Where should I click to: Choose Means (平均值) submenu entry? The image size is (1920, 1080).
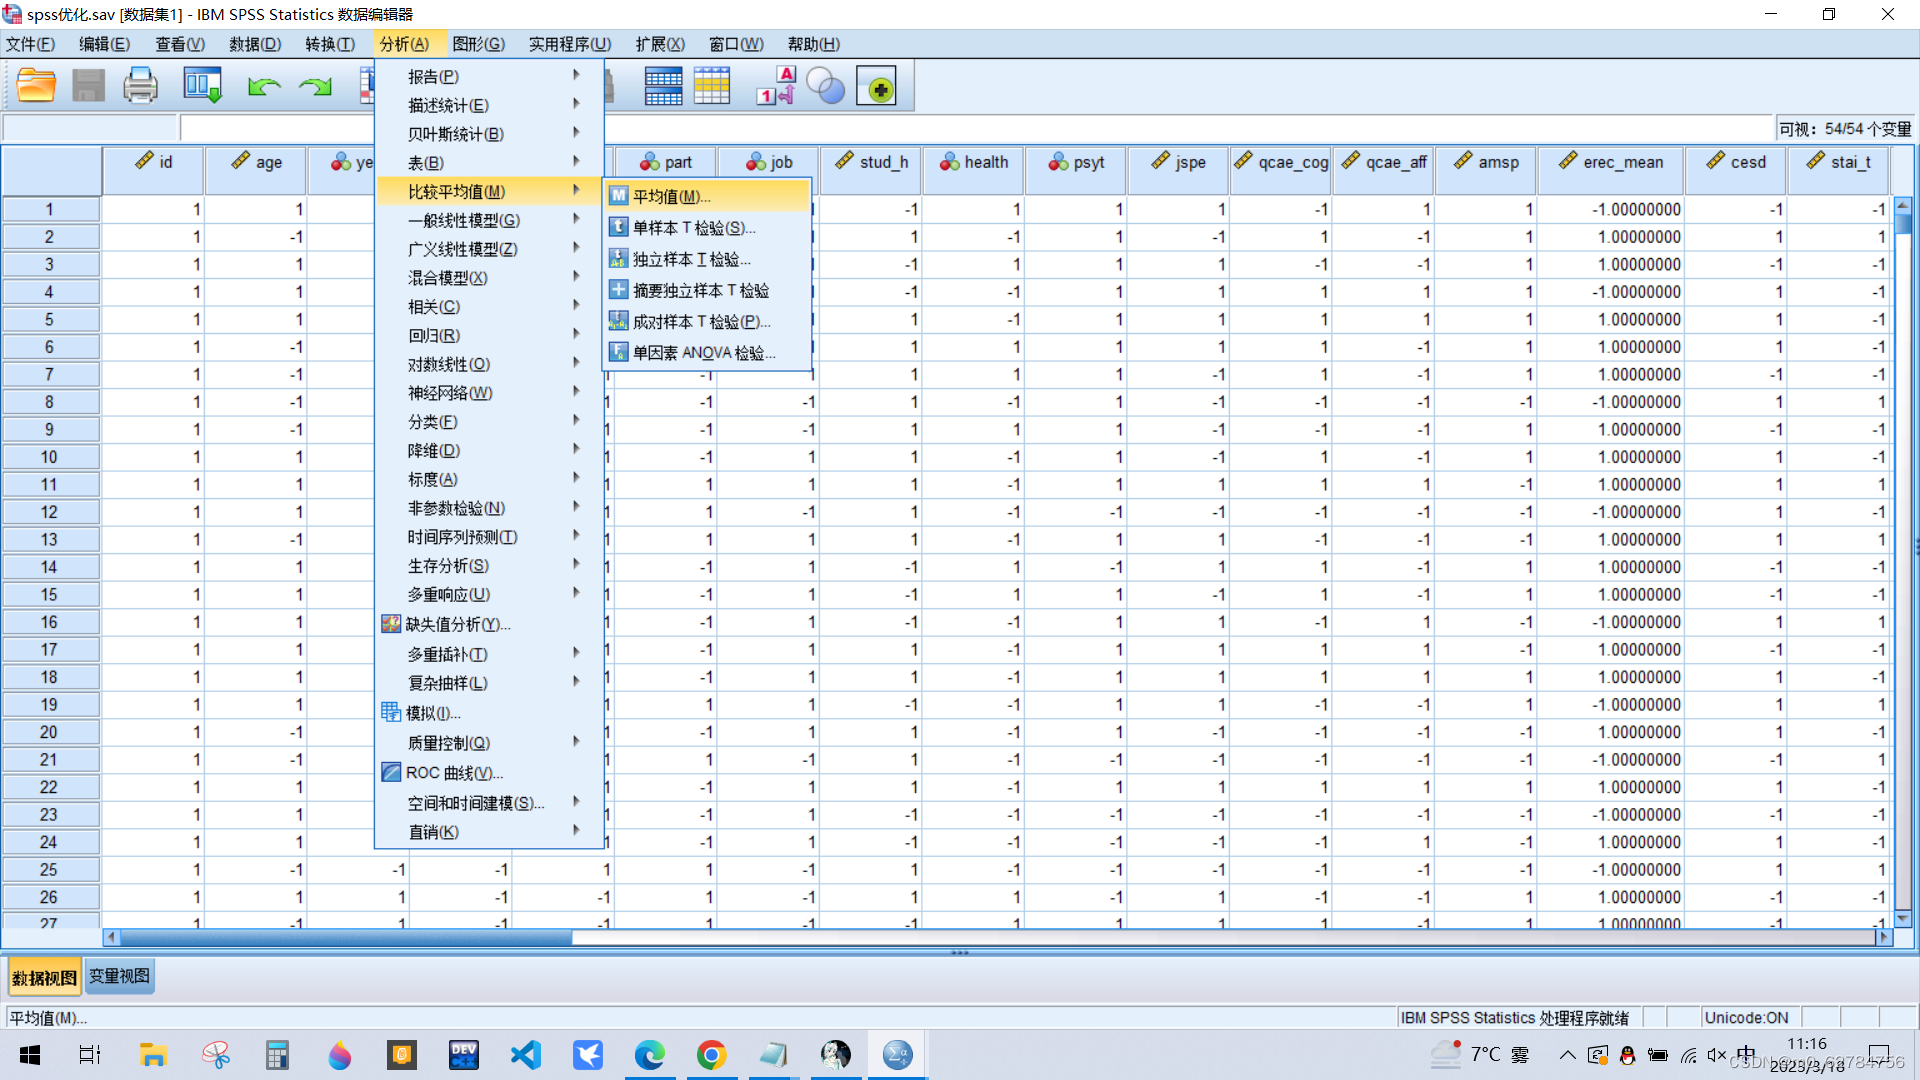click(670, 196)
